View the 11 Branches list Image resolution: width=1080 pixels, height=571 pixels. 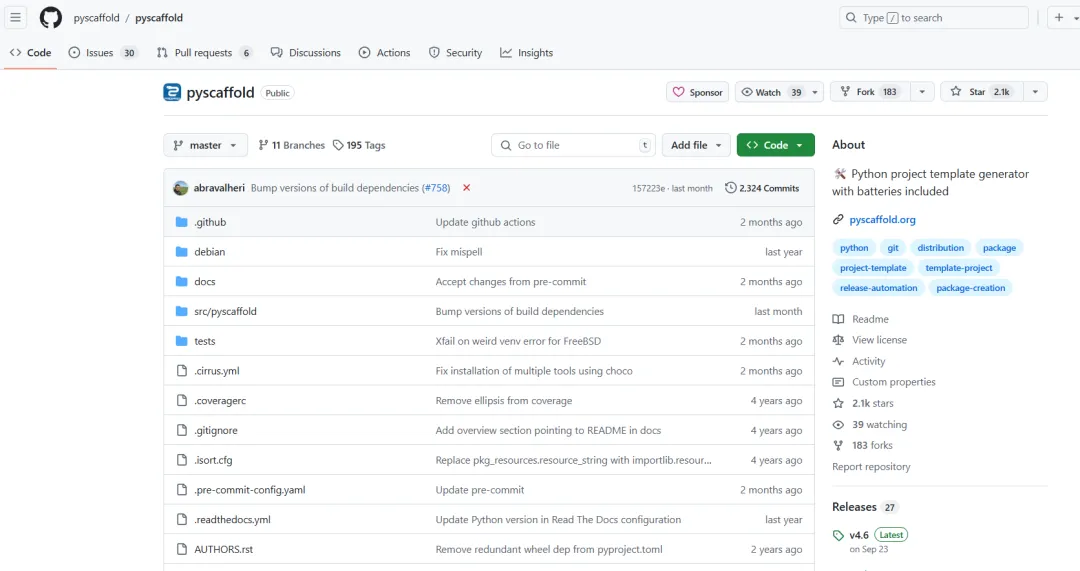point(291,145)
